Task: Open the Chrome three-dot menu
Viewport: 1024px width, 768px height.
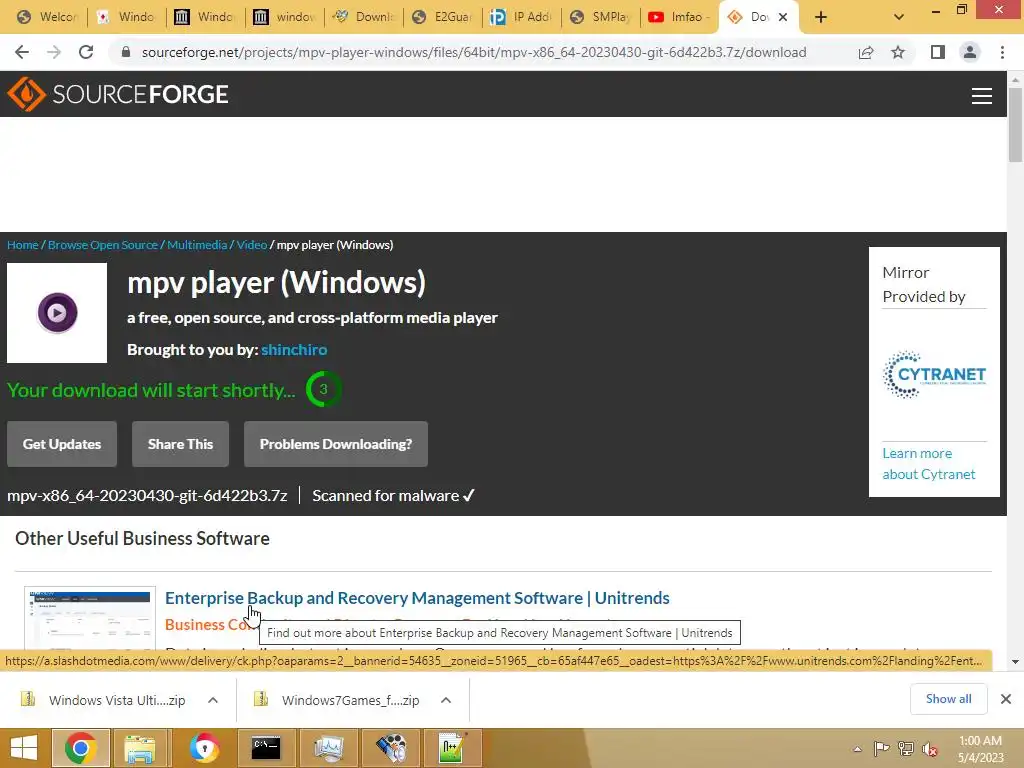Action: (x=1002, y=52)
